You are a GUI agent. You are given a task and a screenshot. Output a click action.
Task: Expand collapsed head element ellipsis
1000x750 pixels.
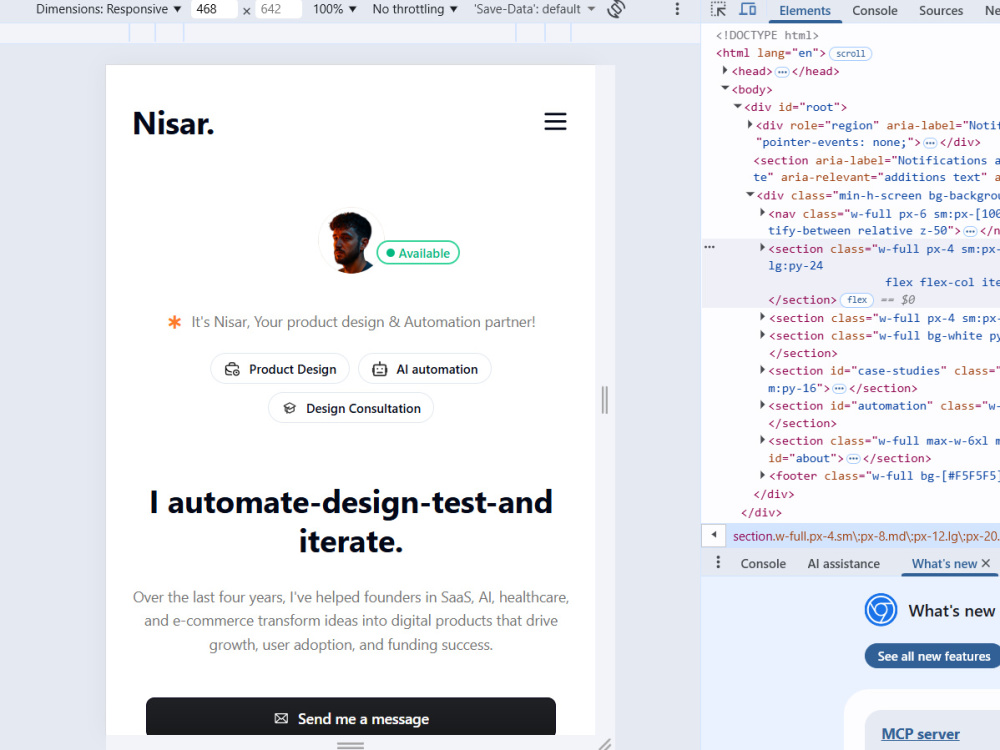pyautogui.click(x=782, y=71)
